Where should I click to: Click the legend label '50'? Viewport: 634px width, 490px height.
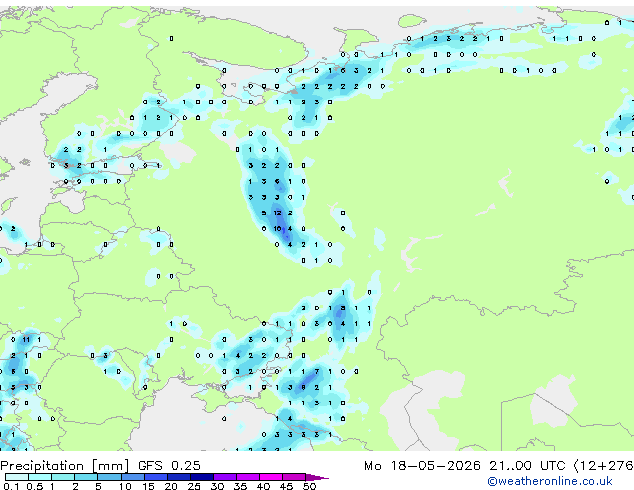pos(310,486)
